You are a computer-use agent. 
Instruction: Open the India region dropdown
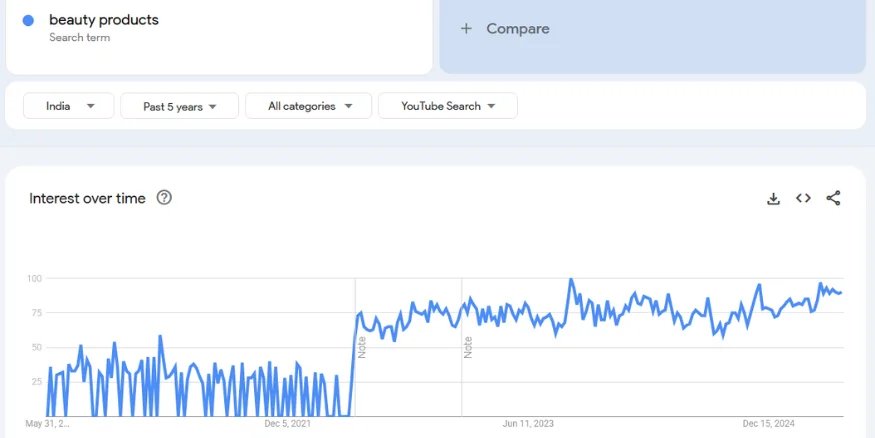[70, 106]
